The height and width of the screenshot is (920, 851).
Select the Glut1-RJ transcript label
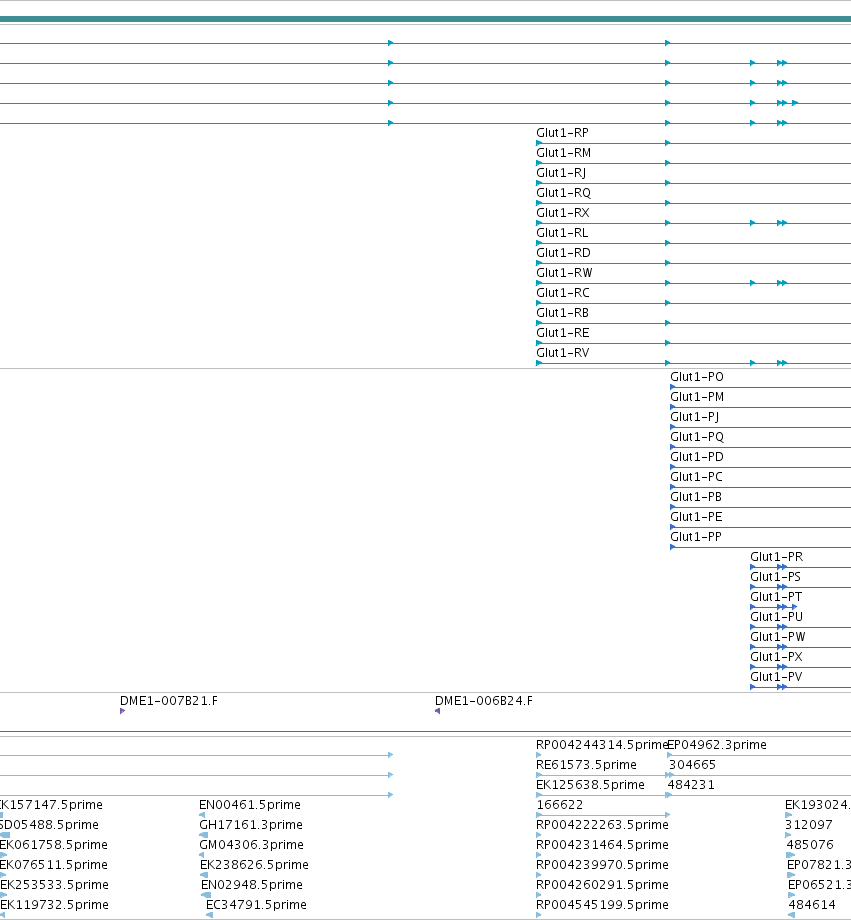tap(561, 173)
